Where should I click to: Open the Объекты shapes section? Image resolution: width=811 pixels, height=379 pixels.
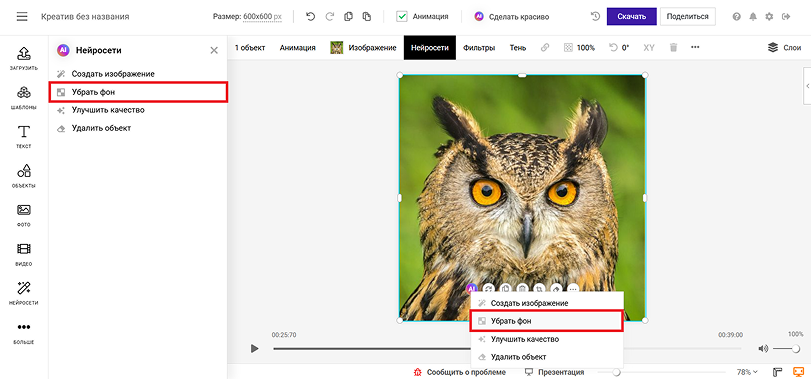pyautogui.click(x=24, y=176)
